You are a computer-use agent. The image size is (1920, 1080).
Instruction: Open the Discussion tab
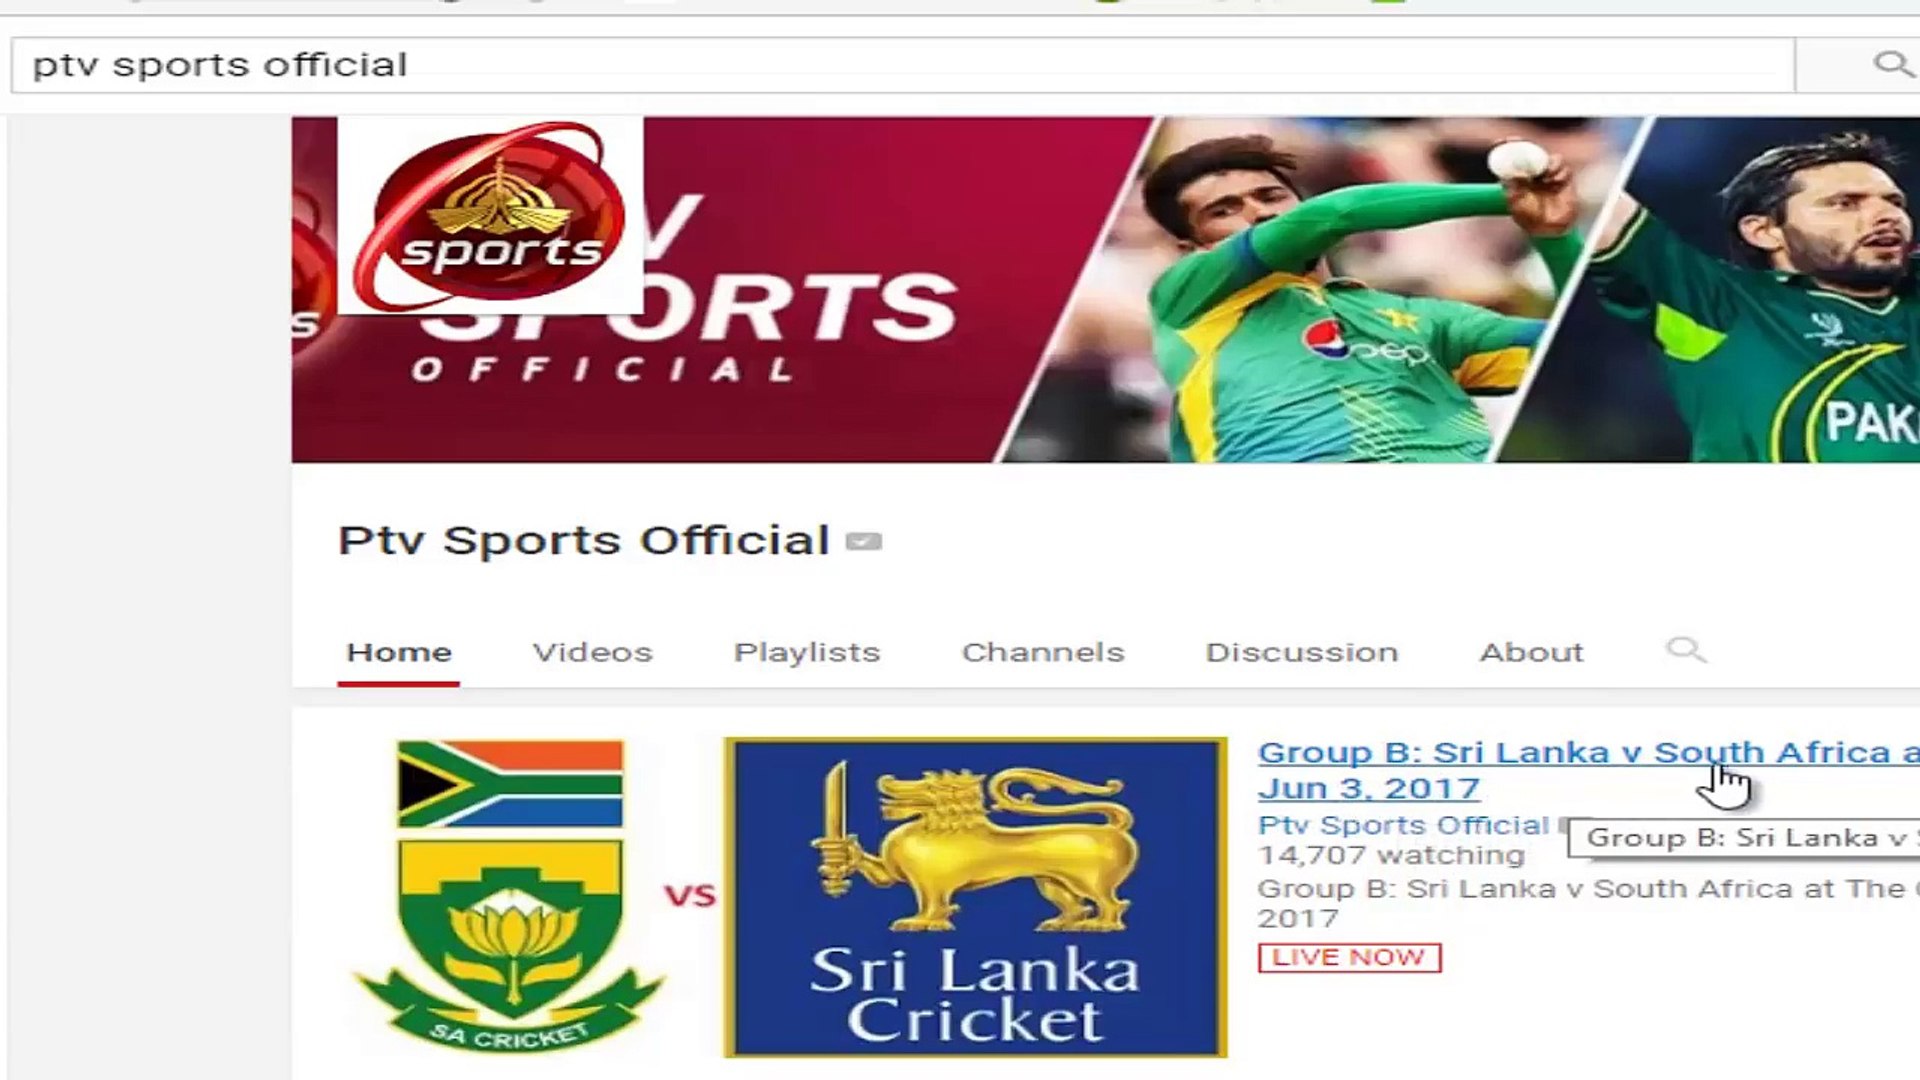(1300, 651)
